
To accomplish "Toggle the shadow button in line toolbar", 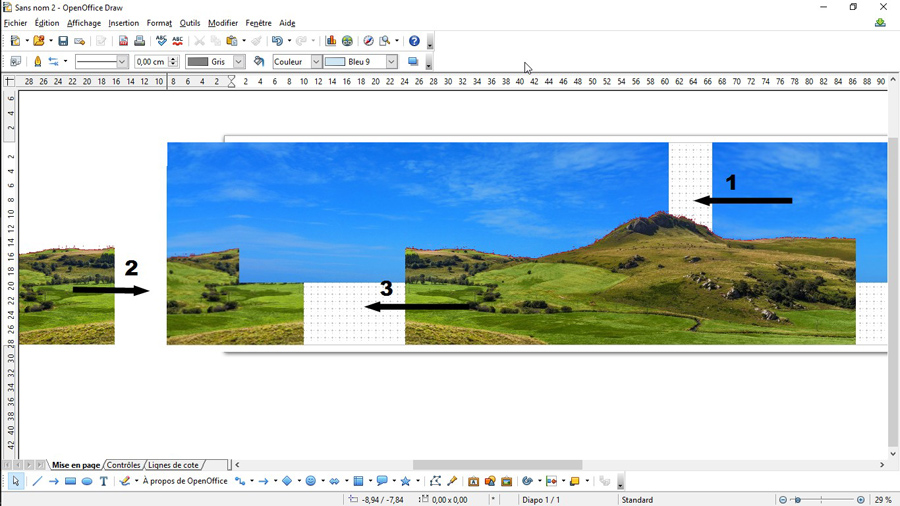I will [x=412, y=61].
